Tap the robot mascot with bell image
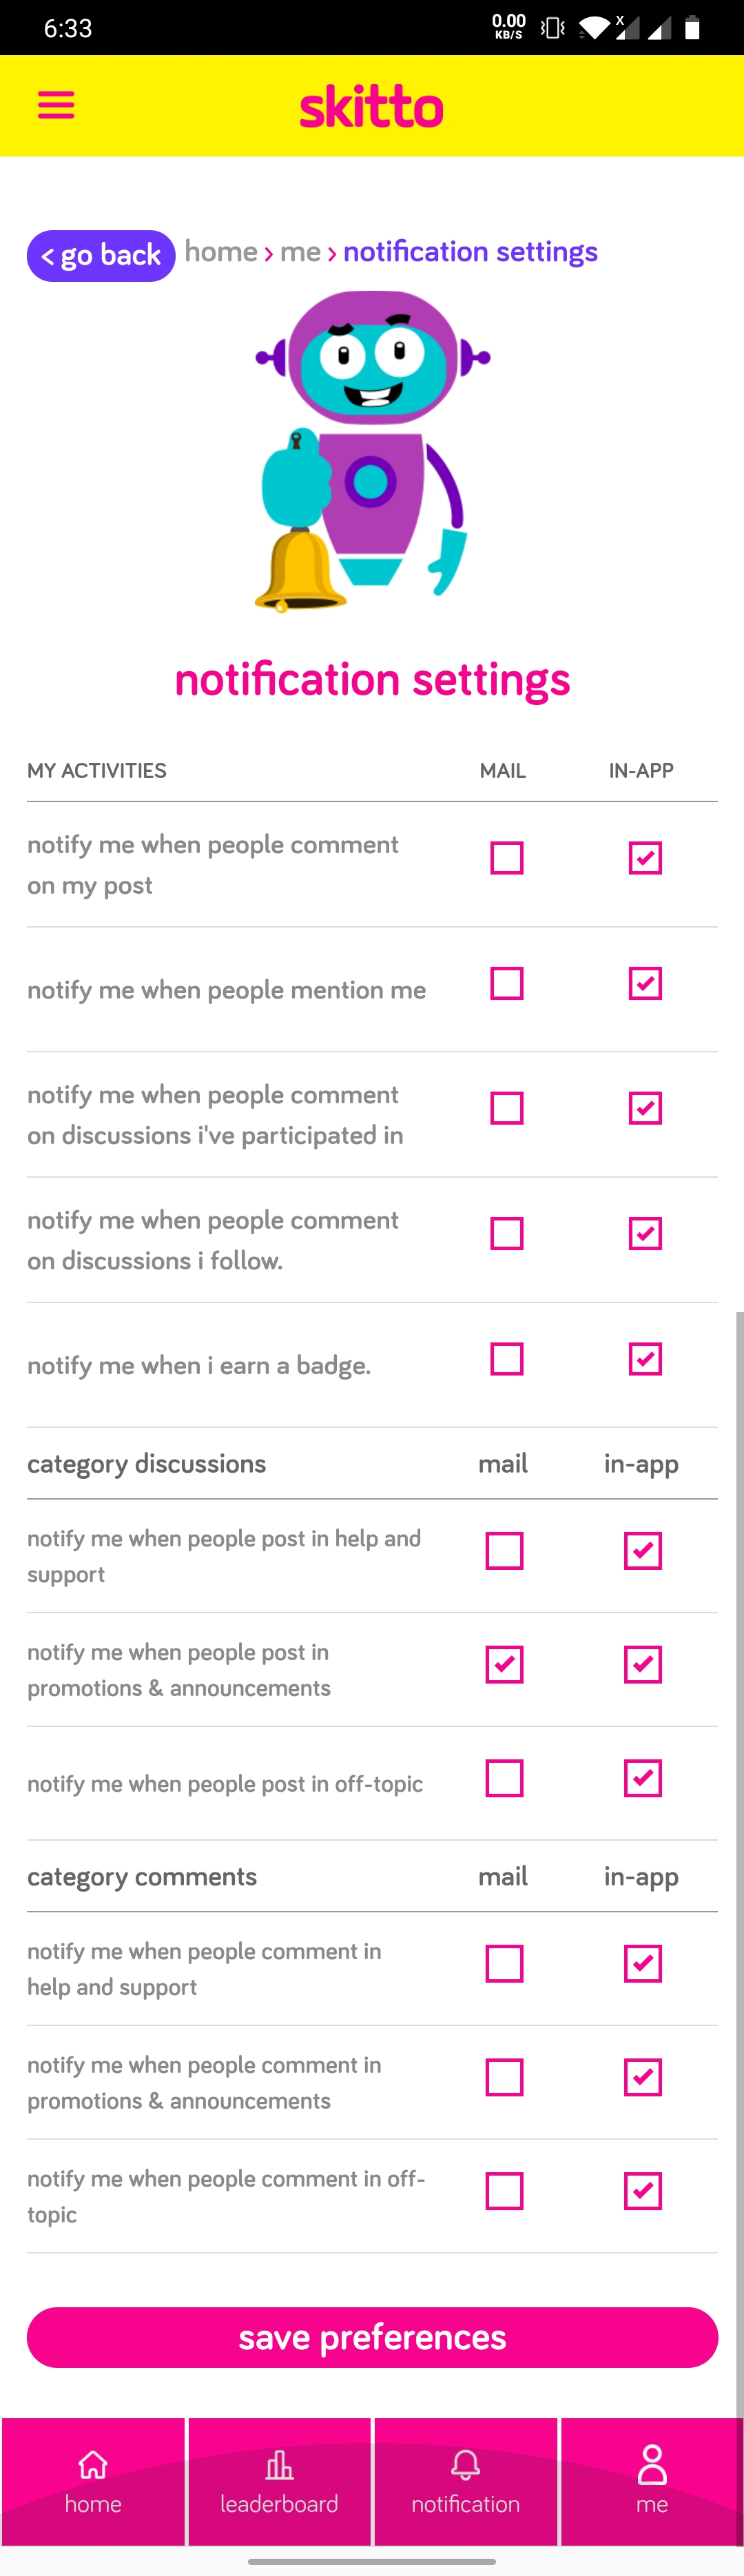The width and height of the screenshot is (744, 2576). (372, 451)
